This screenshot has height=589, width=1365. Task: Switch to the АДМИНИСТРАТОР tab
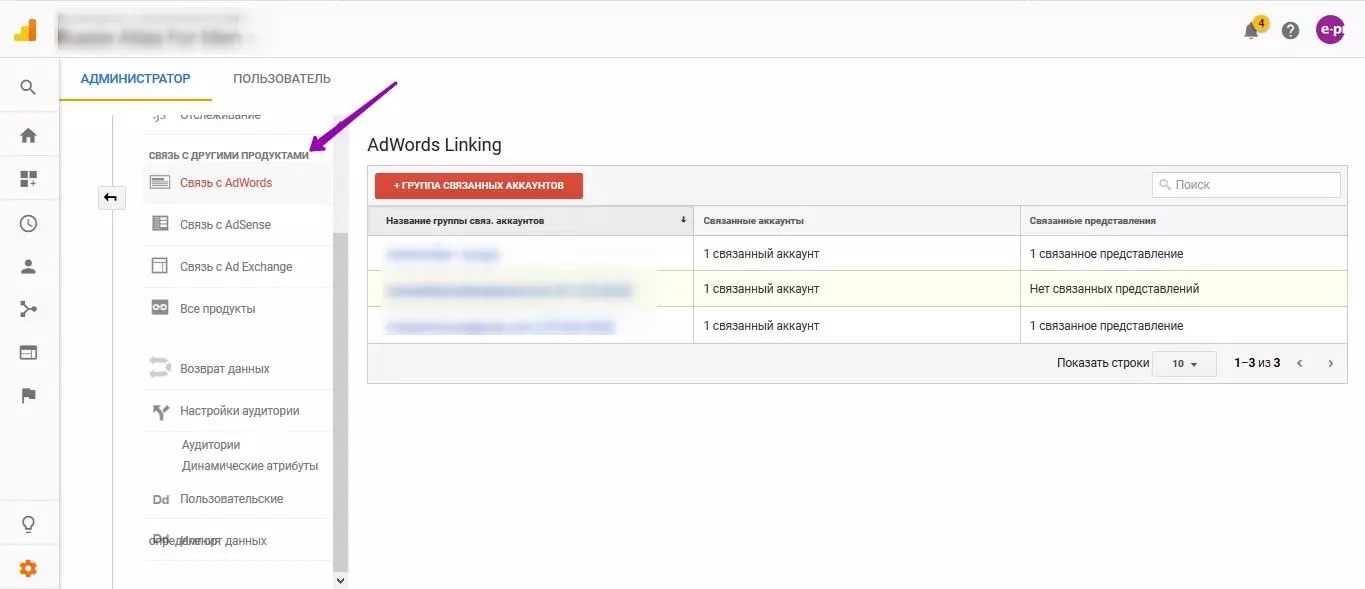[136, 78]
